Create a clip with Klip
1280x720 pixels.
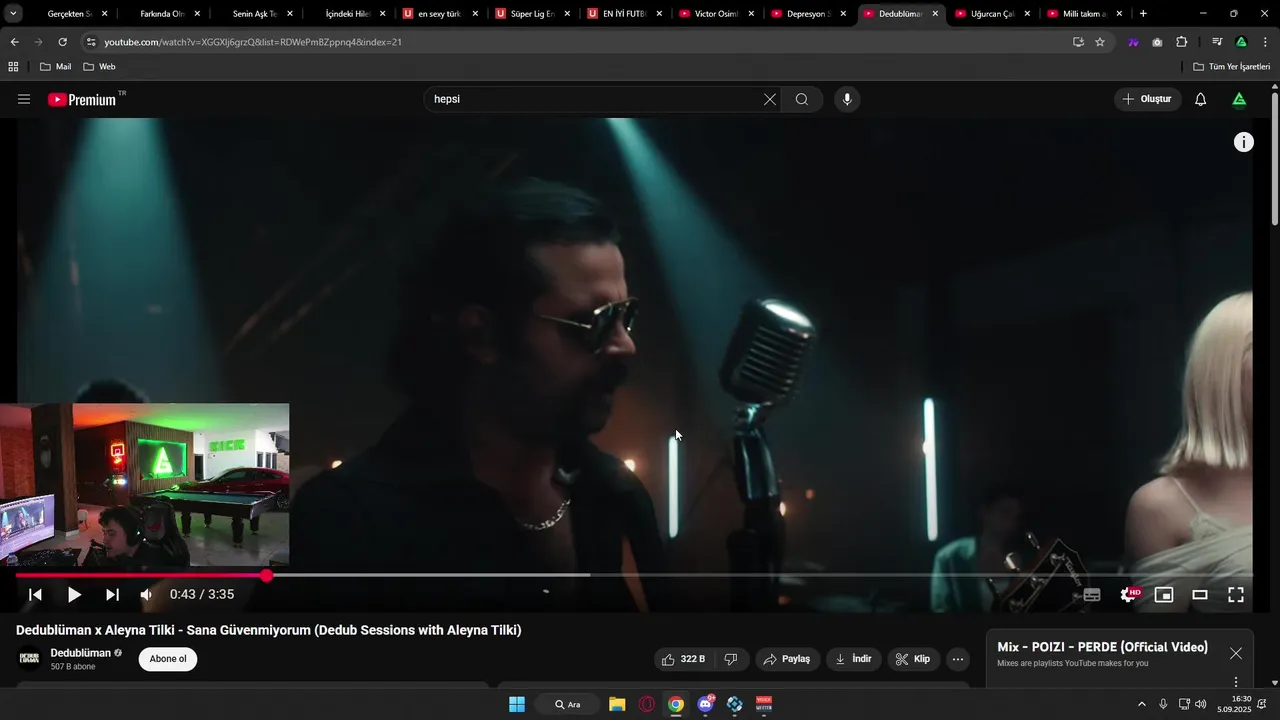click(913, 659)
